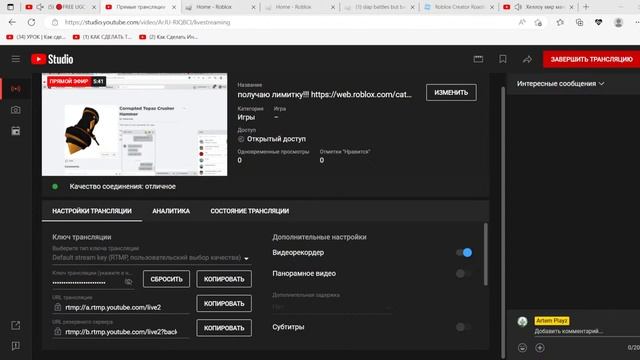Click the browser address bar URL

click(147, 22)
